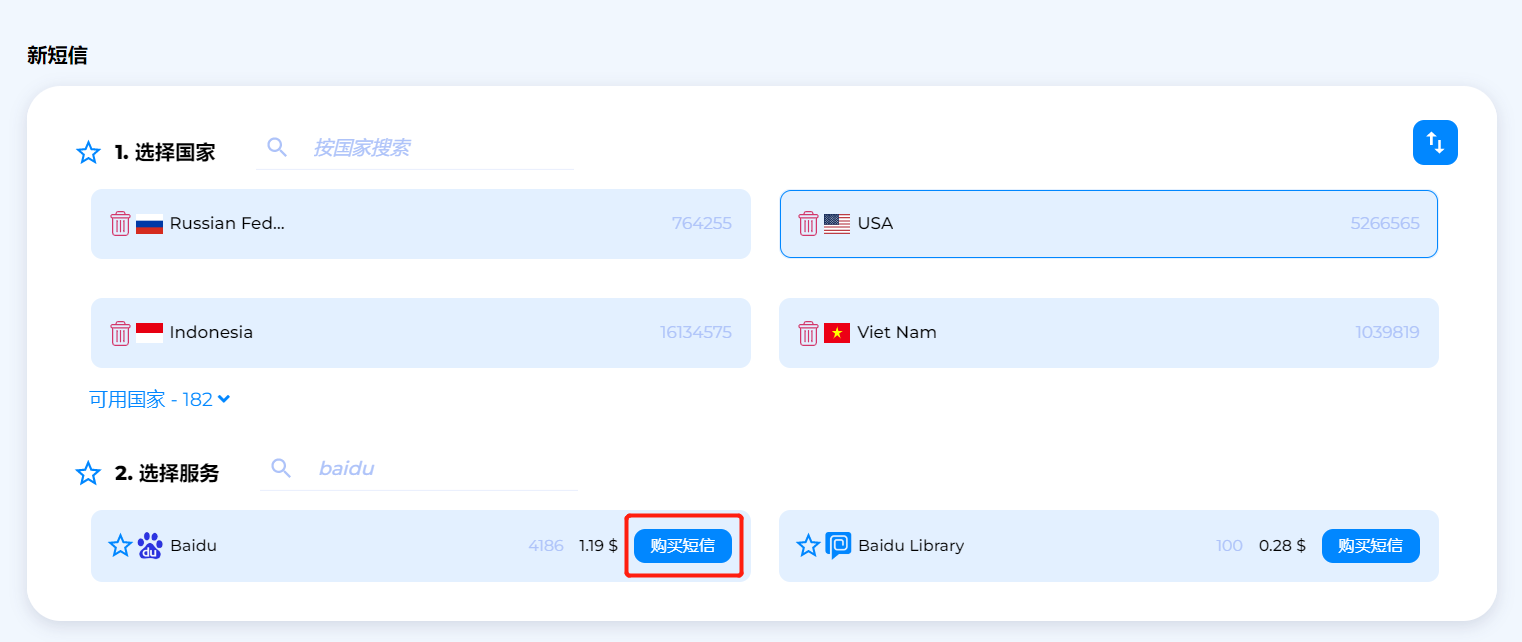Click the Baidu availability count 4186

click(546, 546)
